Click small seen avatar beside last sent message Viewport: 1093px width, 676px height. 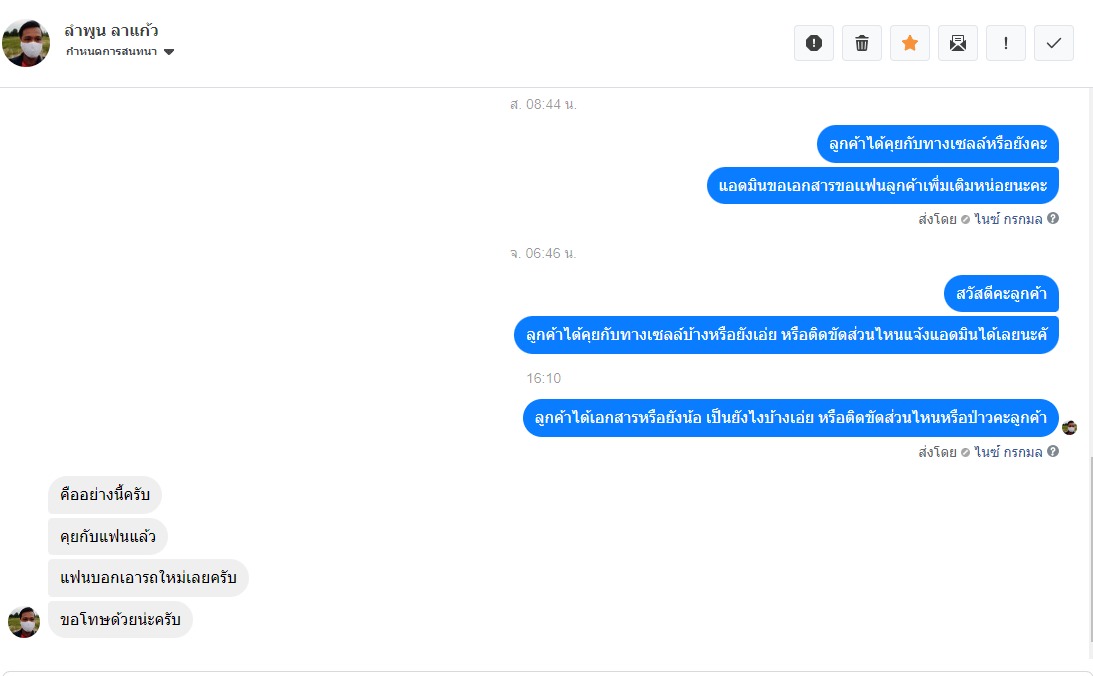coord(1069,427)
